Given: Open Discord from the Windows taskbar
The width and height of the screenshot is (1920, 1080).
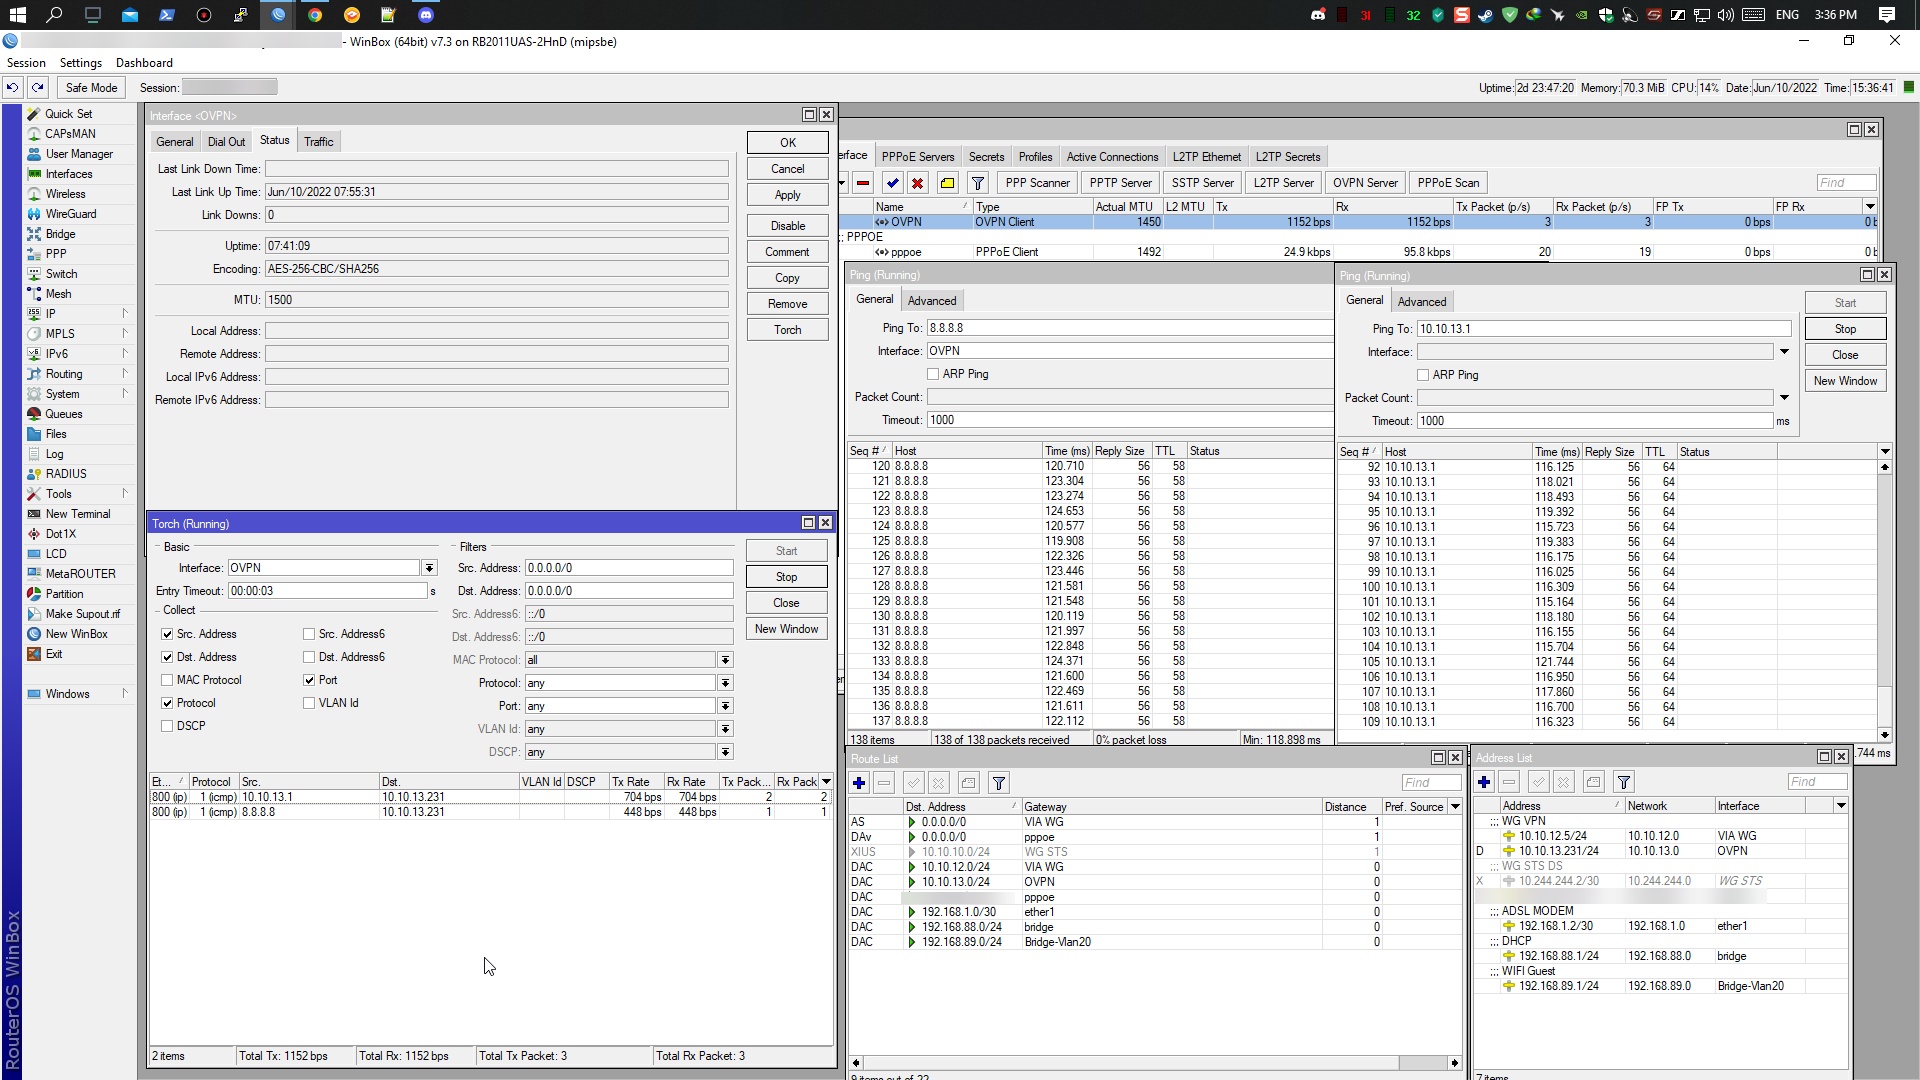Looking at the screenshot, I should tap(426, 15).
